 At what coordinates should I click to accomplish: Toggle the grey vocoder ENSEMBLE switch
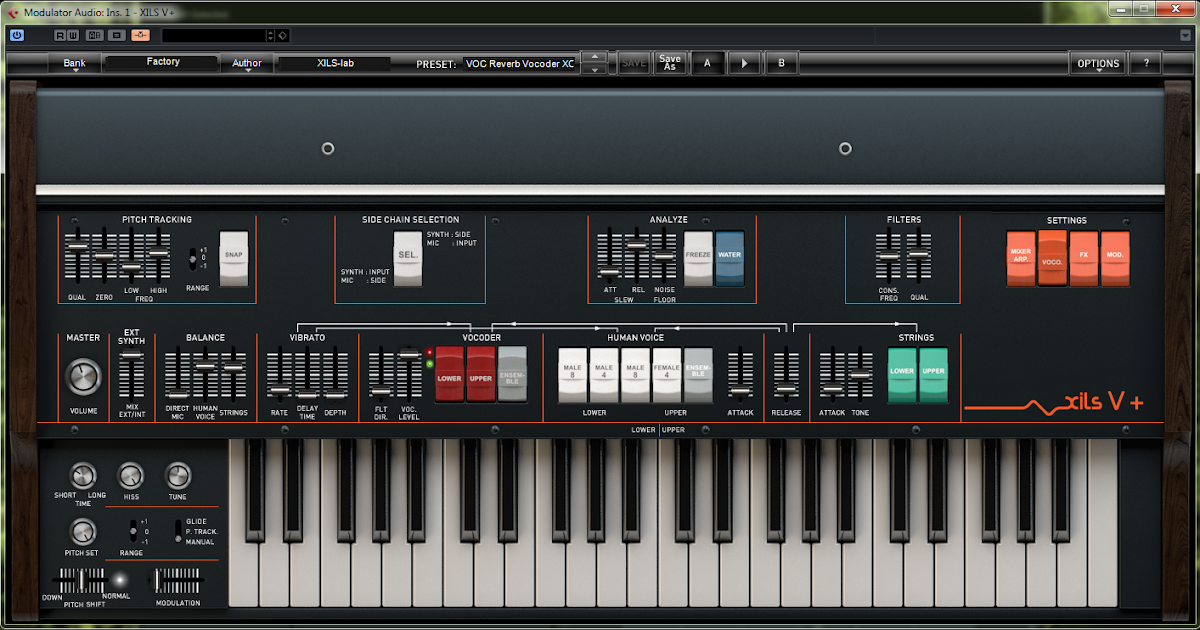pos(512,375)
